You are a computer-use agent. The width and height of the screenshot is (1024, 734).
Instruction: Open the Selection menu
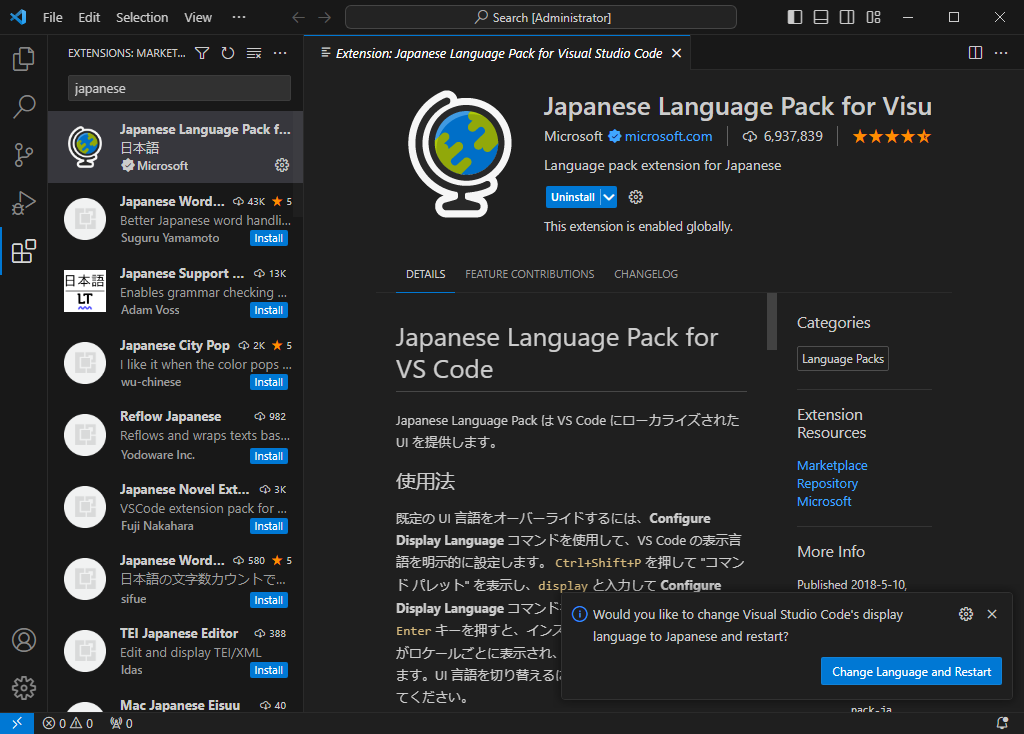(x=142, y=17)
